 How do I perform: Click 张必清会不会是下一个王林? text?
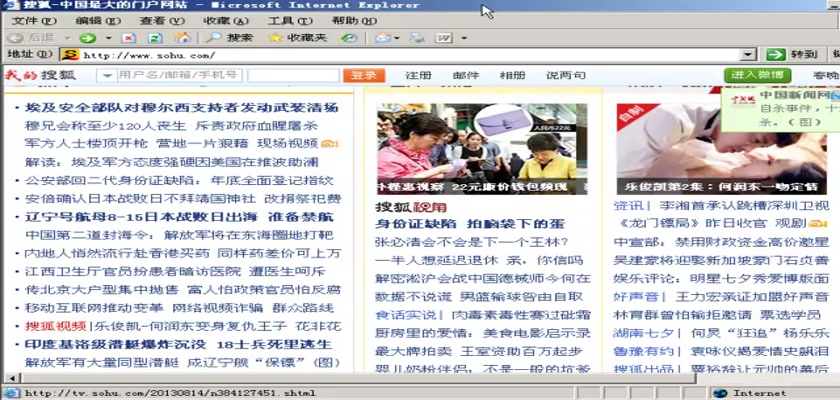pos(472,242)
